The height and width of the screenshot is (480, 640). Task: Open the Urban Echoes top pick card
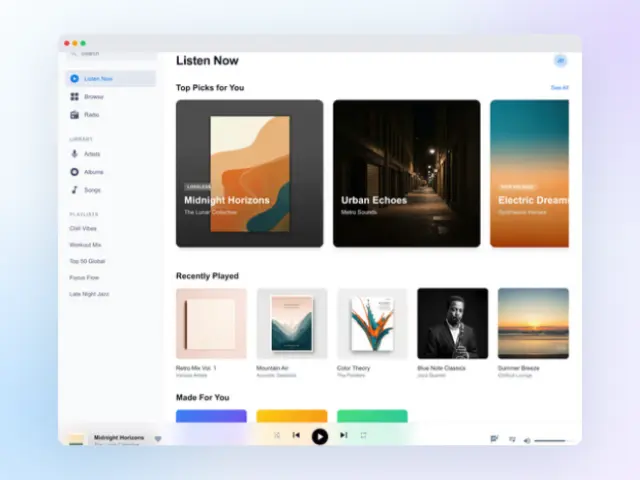tap(407, 173)
